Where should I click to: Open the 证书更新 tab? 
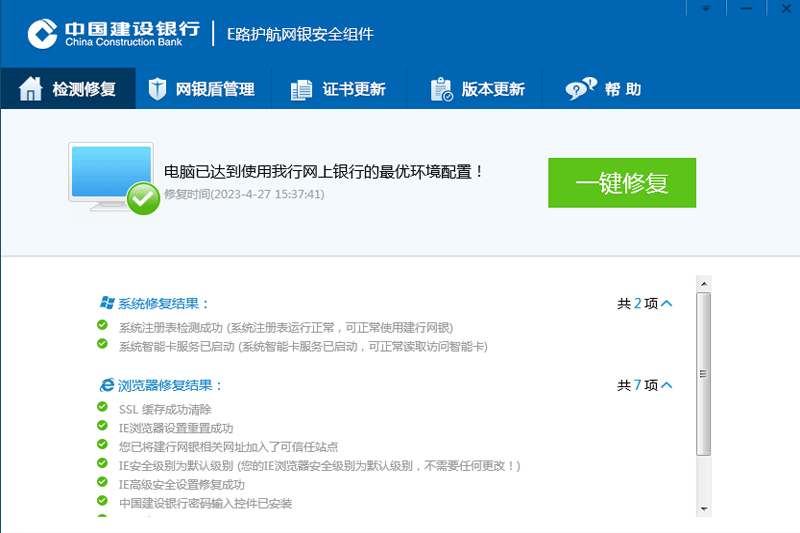click(x=339, y=88)
